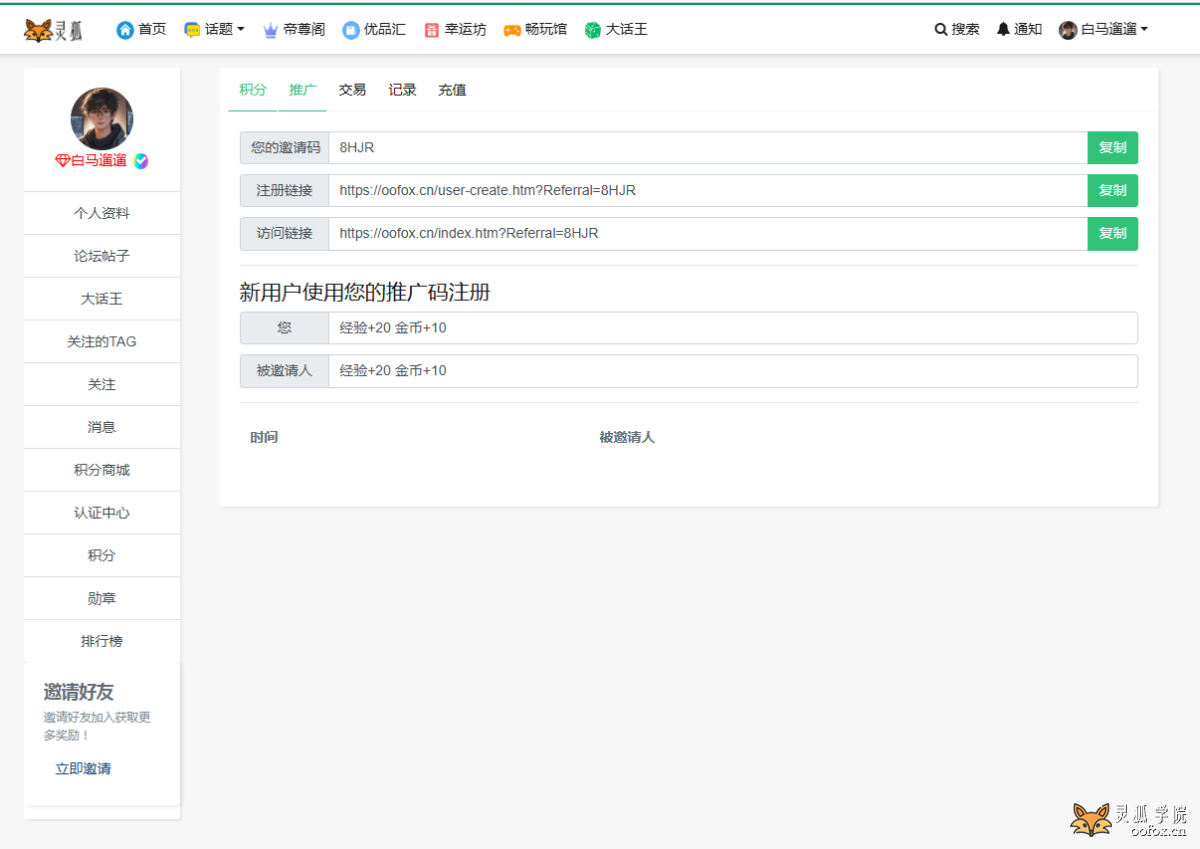Click the 优品汇 icon in navbar

350,30
